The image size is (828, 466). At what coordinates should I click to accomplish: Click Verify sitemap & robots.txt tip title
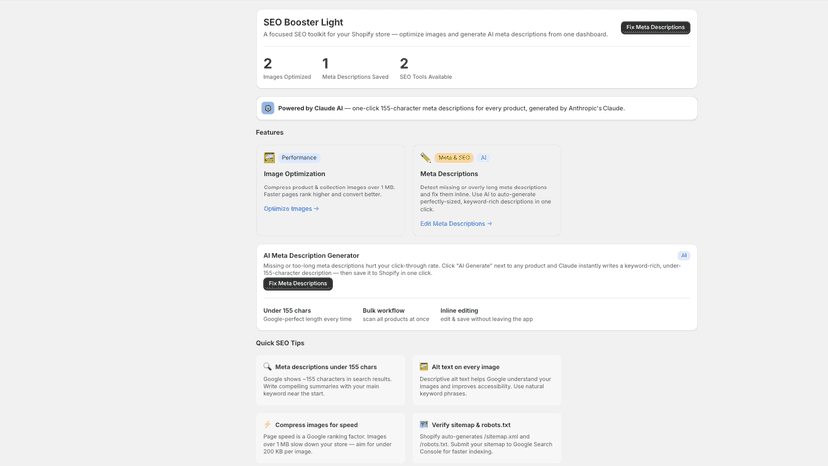click(471, 425)
